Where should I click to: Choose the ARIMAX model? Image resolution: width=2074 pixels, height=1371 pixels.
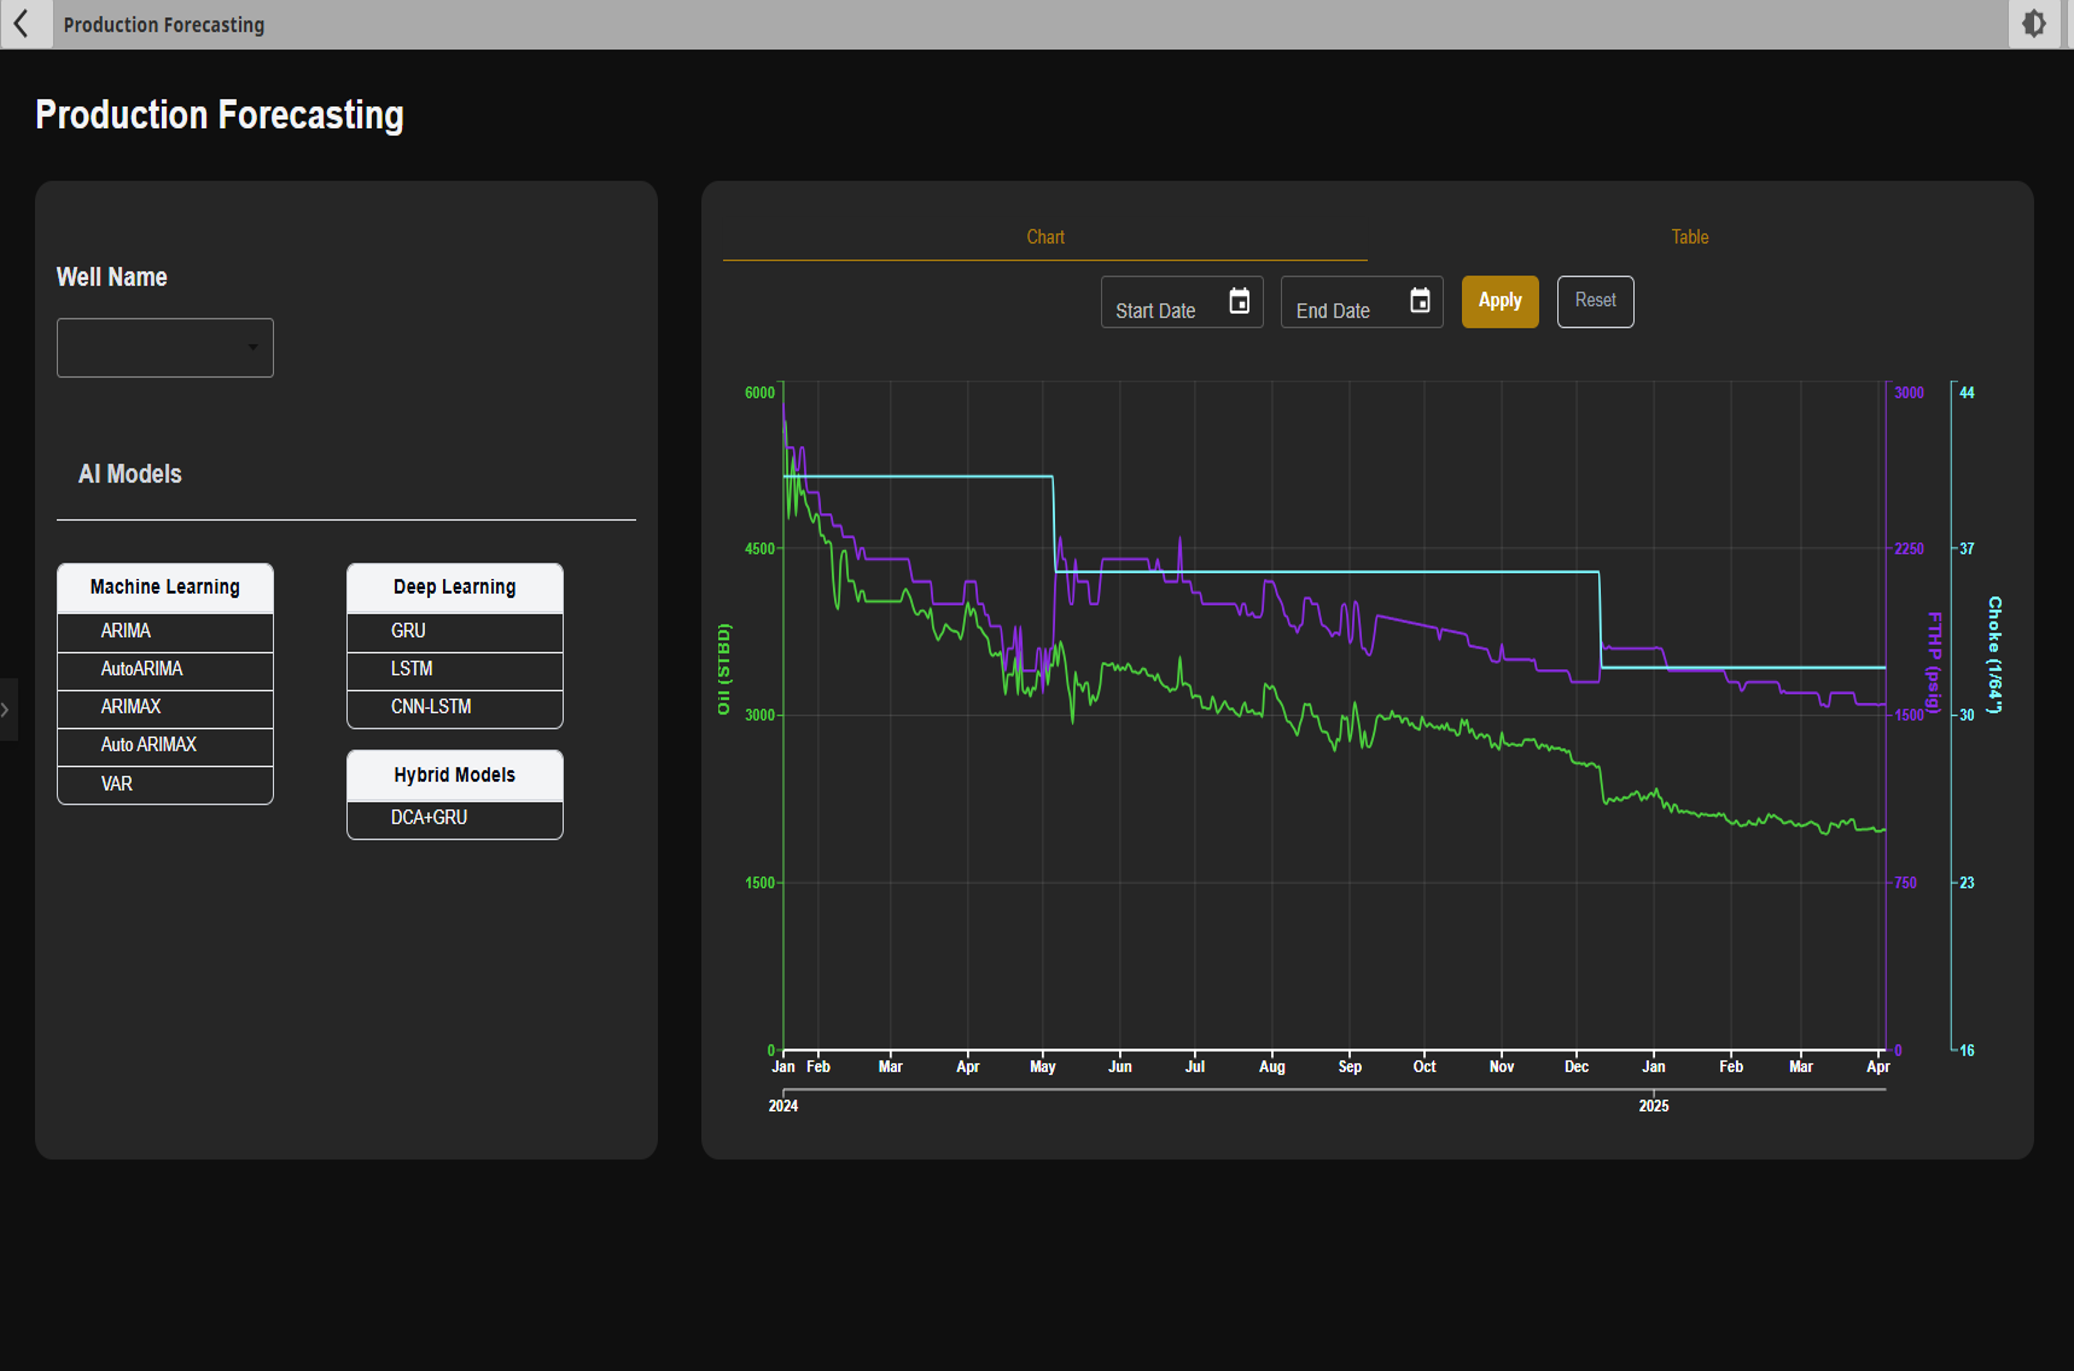(165, 707)
